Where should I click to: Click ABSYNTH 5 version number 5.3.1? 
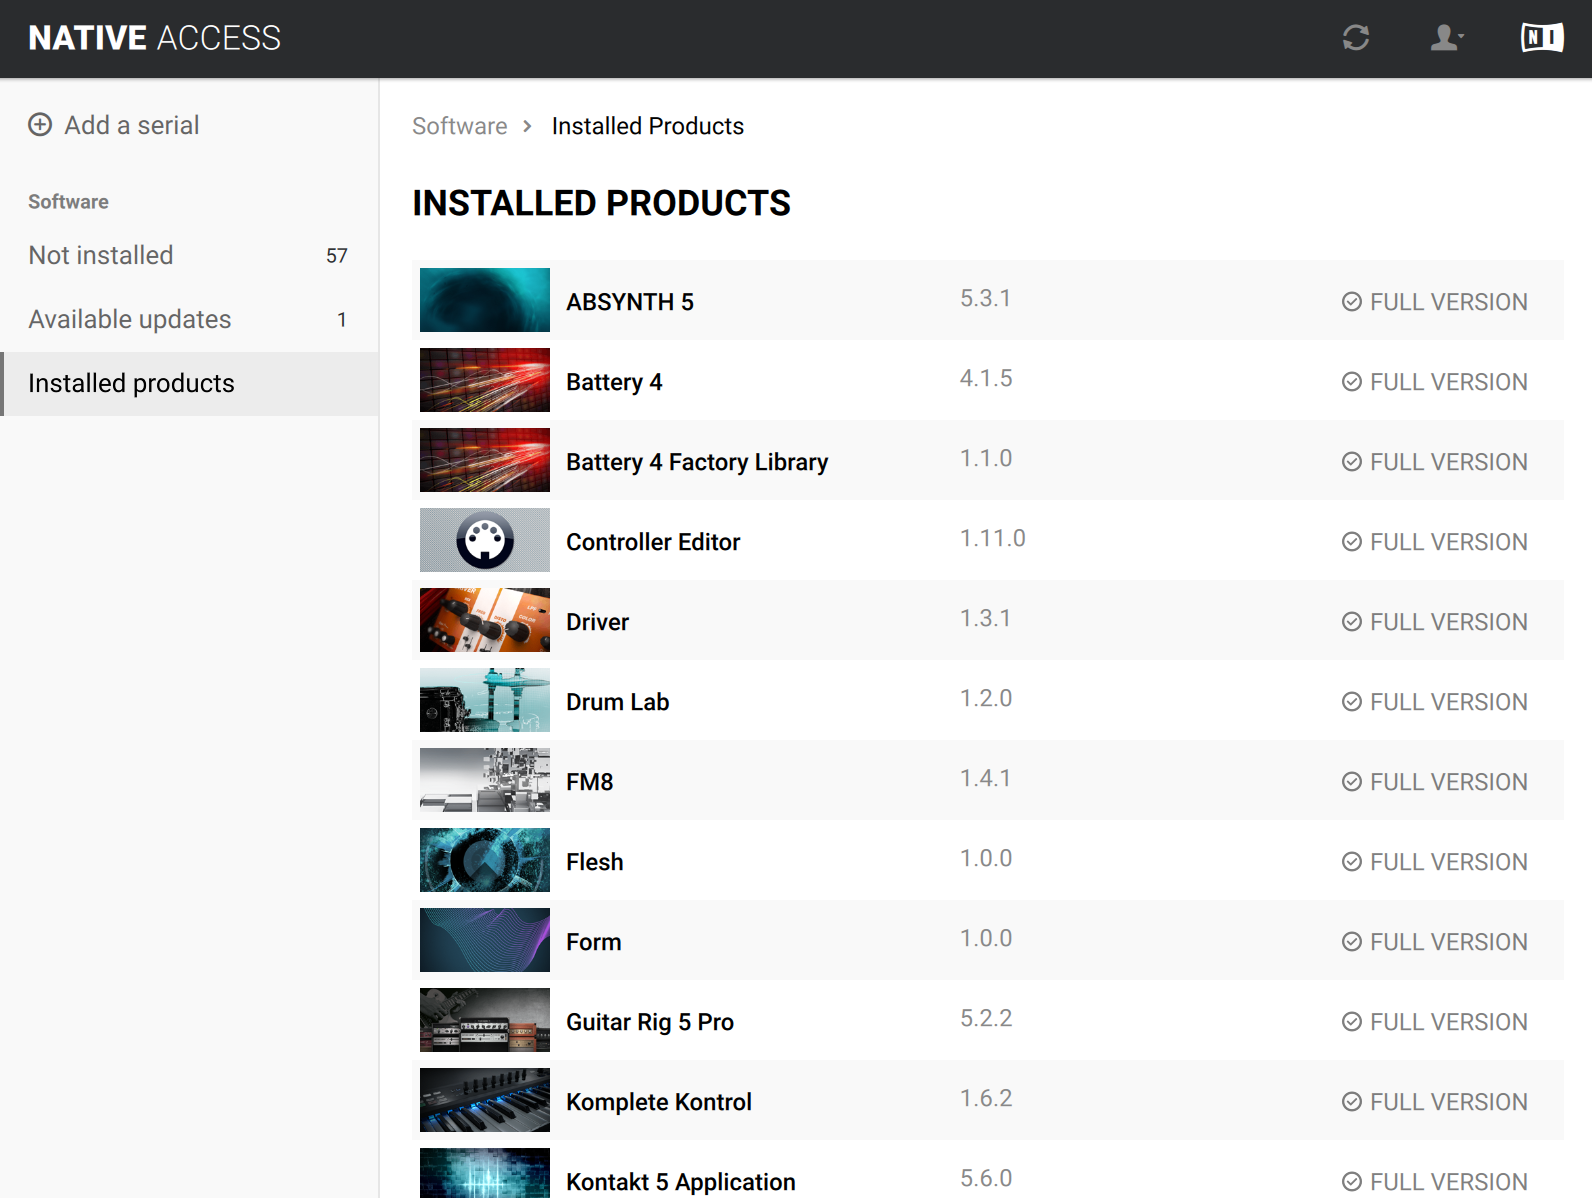tap(986, 298)
